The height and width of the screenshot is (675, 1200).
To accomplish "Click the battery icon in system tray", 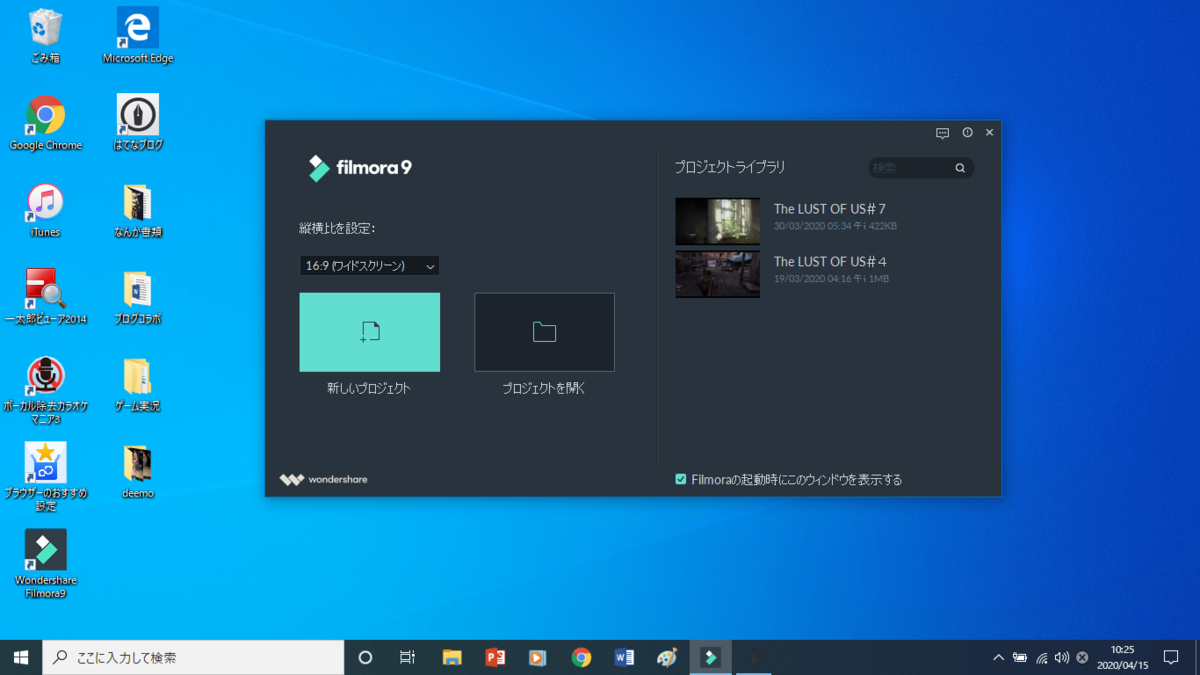I will 1020,658.
